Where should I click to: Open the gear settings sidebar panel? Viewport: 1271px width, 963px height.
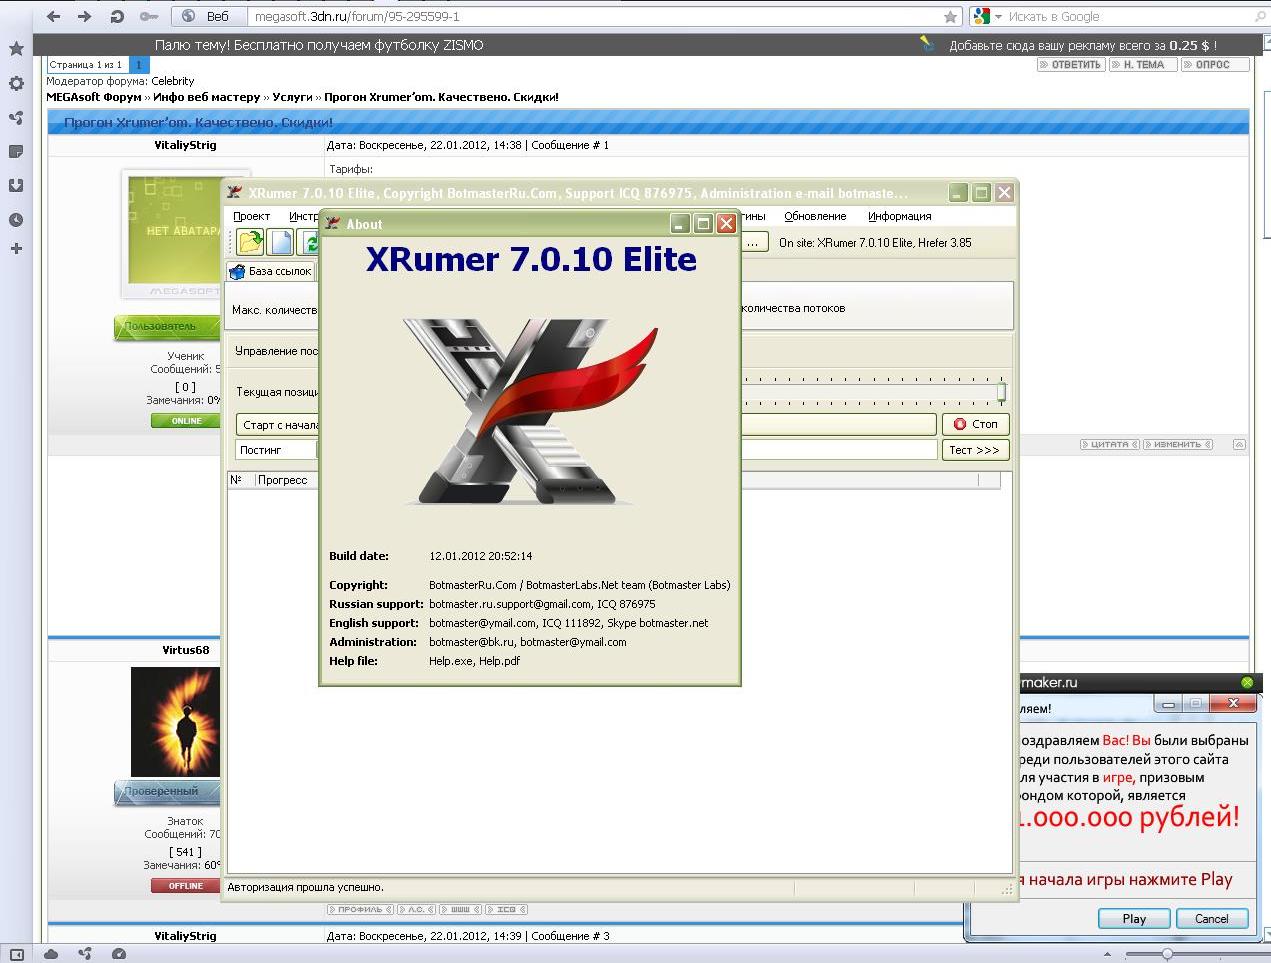pyautogui.click(x=16, y=83)
